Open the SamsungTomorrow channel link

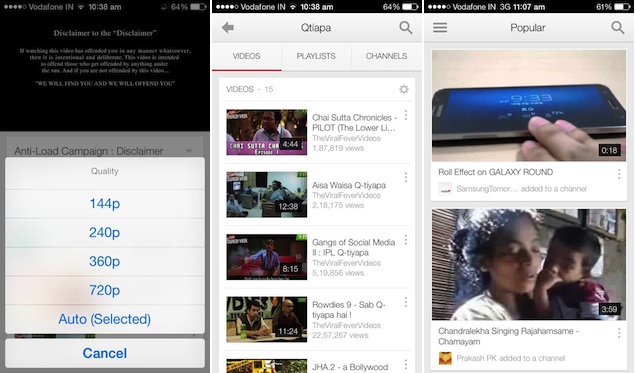pyautogui.click(x=487, y=189)
